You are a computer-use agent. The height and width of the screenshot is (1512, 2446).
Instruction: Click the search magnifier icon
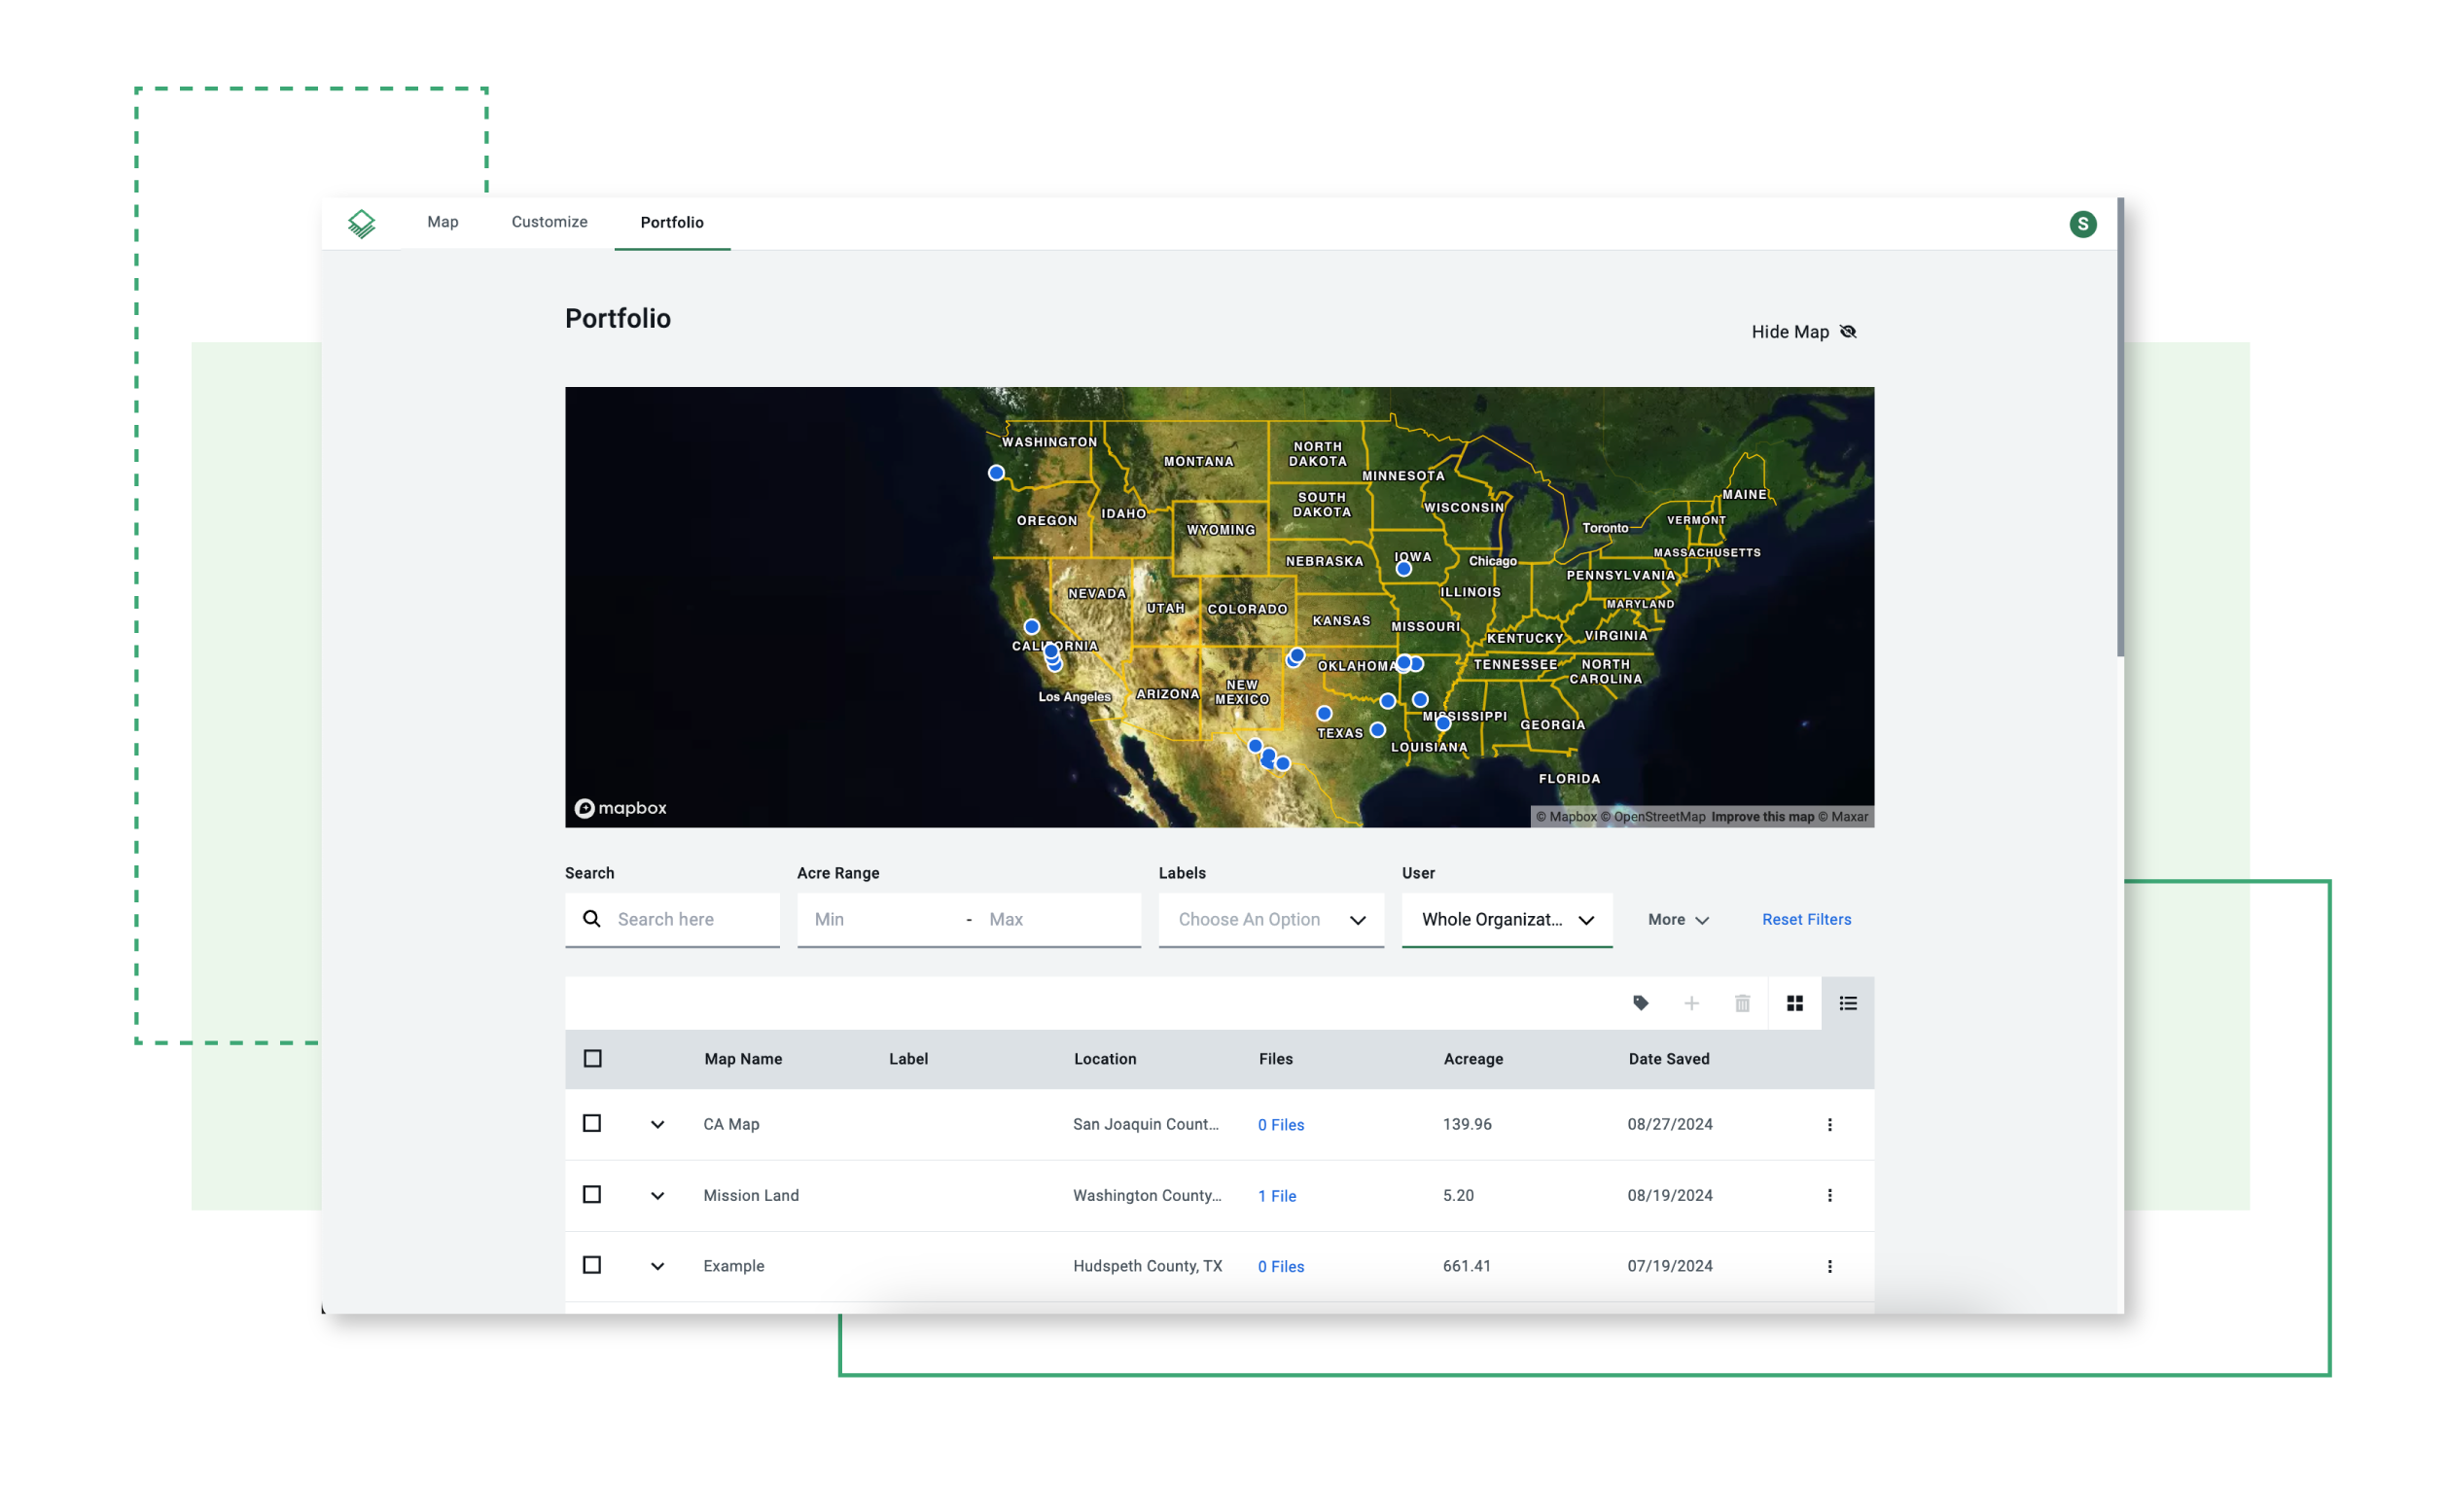pos(592,918)
